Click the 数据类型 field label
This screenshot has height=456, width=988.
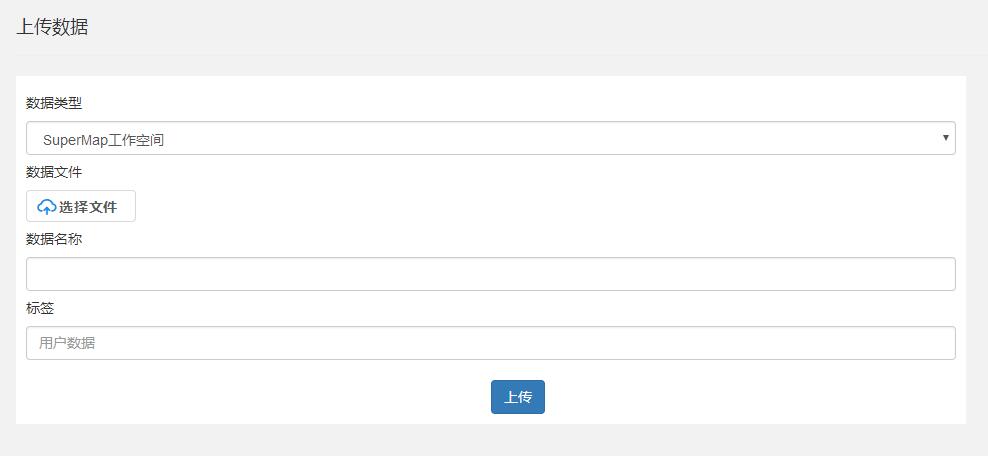click(x=54, y=103)
